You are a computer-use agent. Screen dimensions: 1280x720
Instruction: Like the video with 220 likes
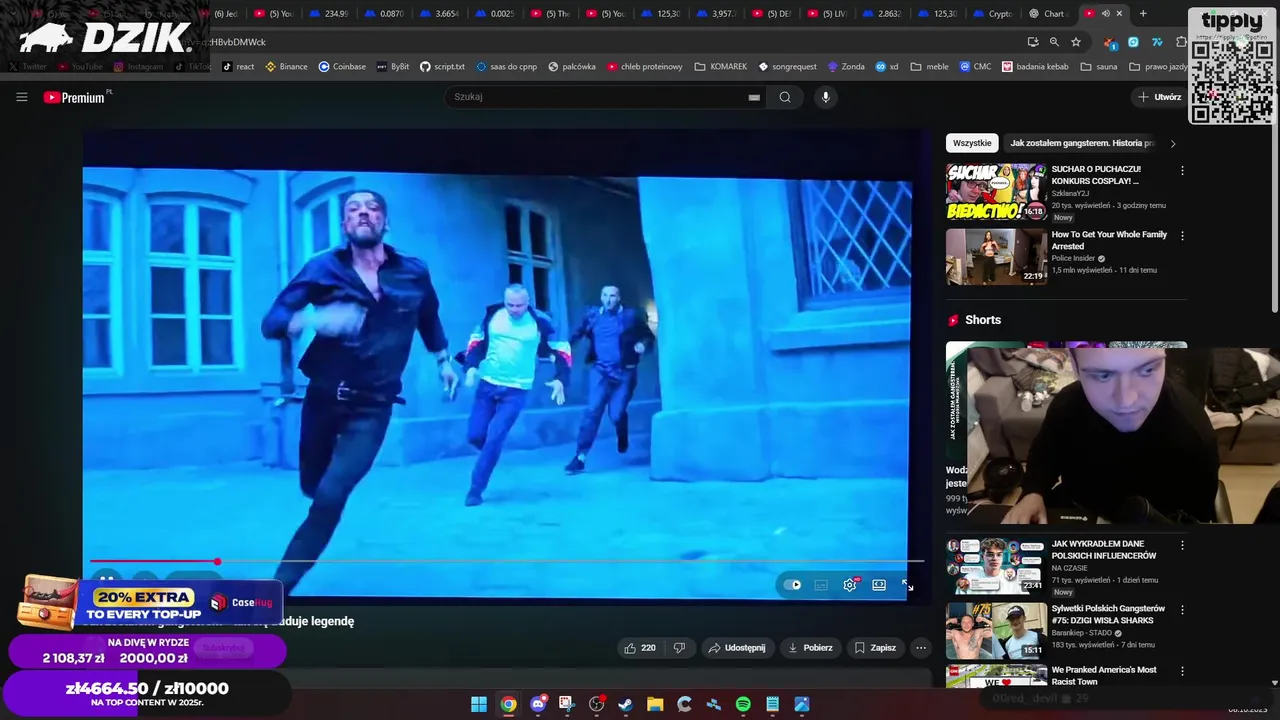[639, 648]
